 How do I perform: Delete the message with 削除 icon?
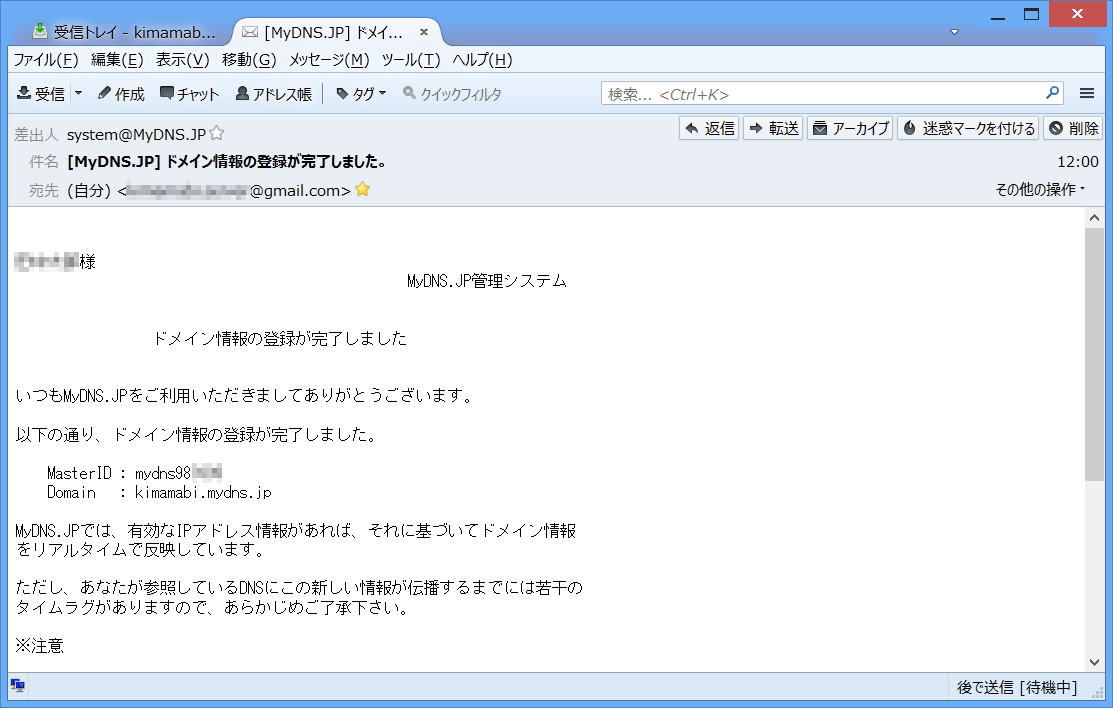coord(1073,128)
